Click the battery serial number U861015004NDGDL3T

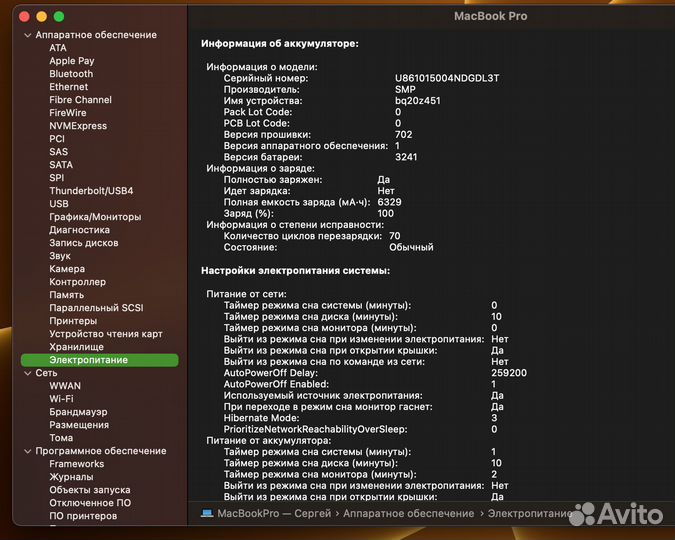[x=447, y=78]
